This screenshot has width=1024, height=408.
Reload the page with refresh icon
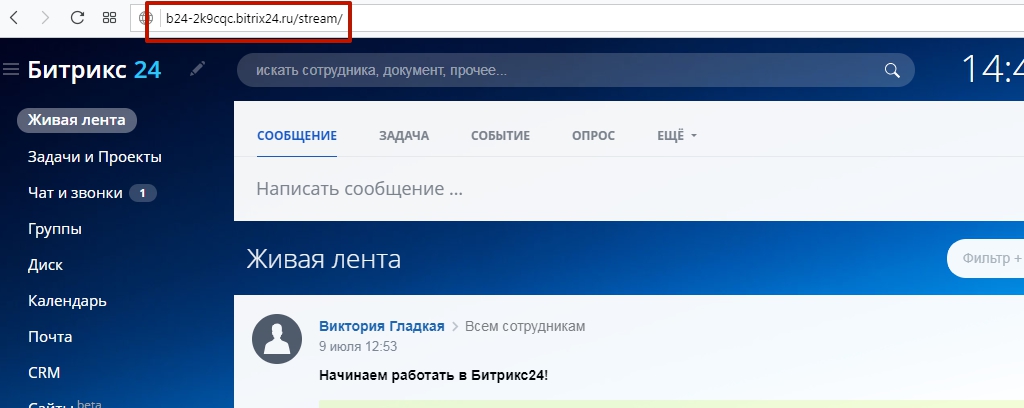[77, 18]
